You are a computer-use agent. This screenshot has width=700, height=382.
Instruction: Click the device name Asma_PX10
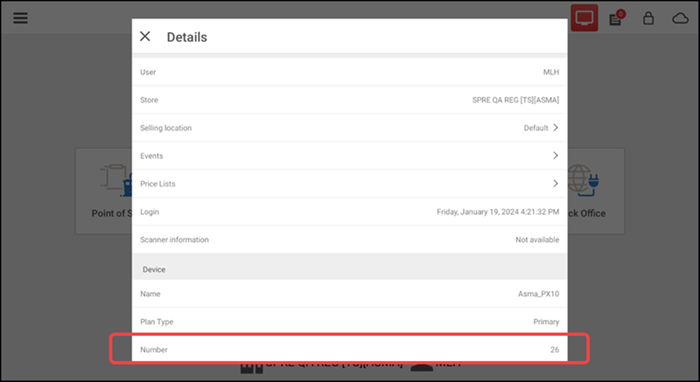coord(538,294)
